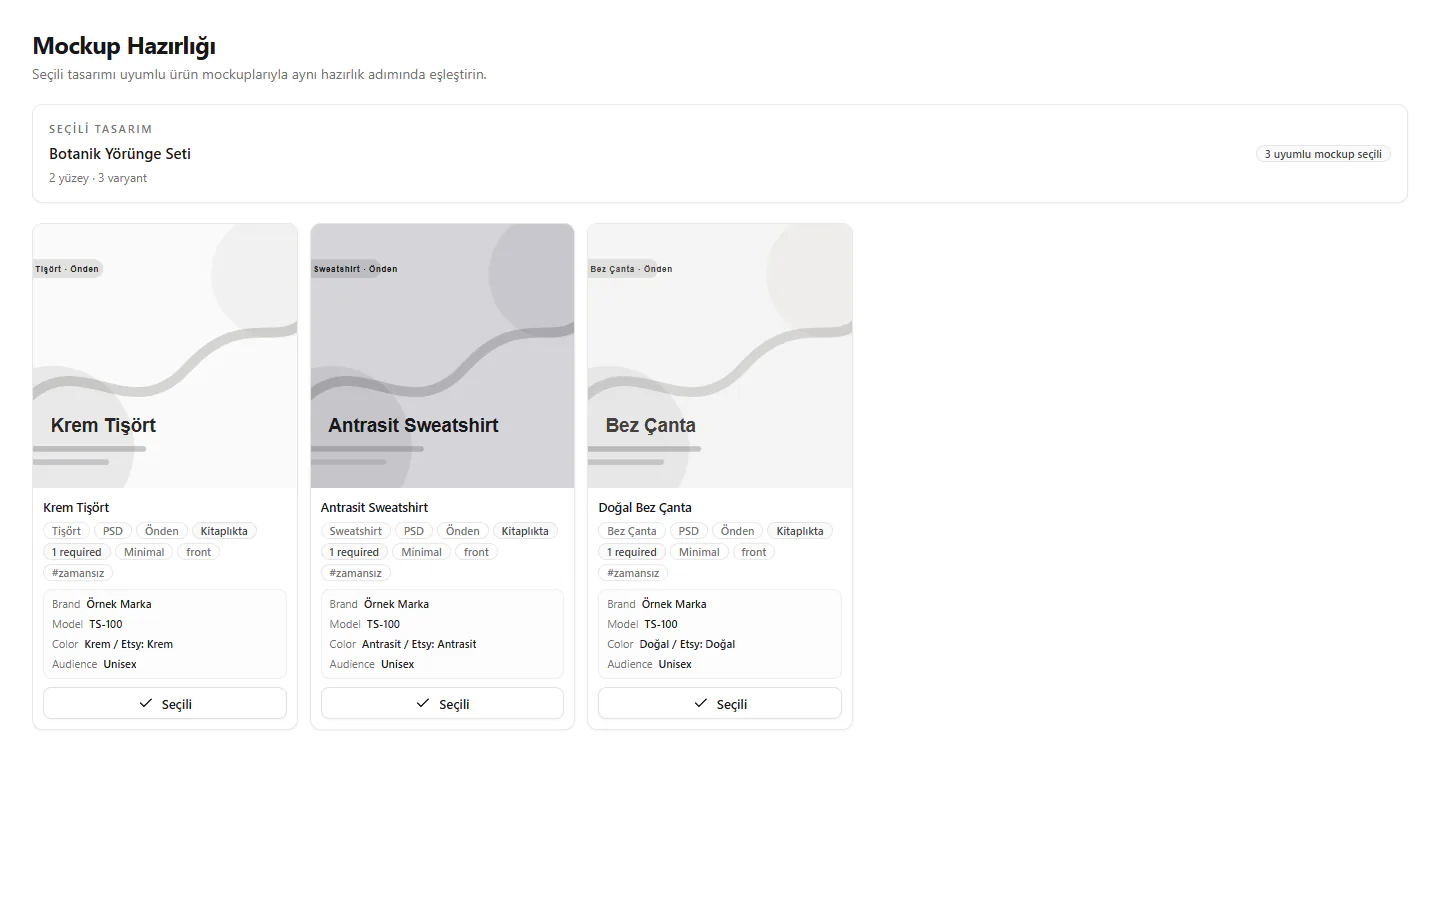
Task: Click the 'Tişört · Önden' label on preview
Action: pos(67,269)
